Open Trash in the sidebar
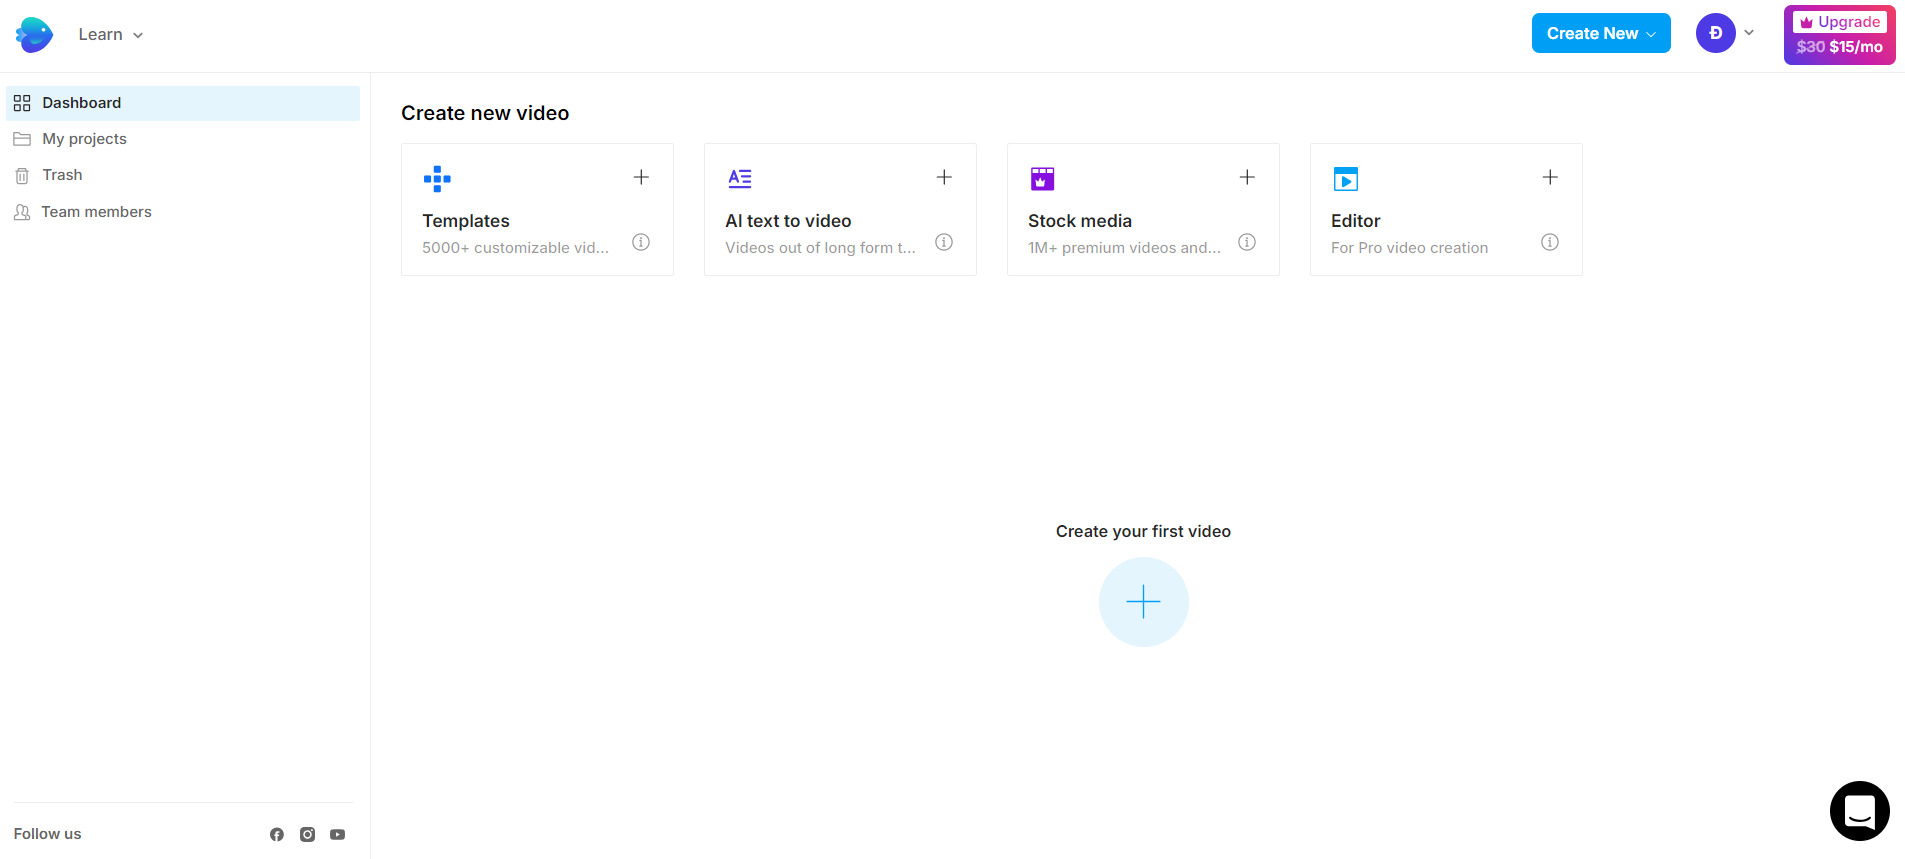1905x859 pixels. click(x=183, y=175)
